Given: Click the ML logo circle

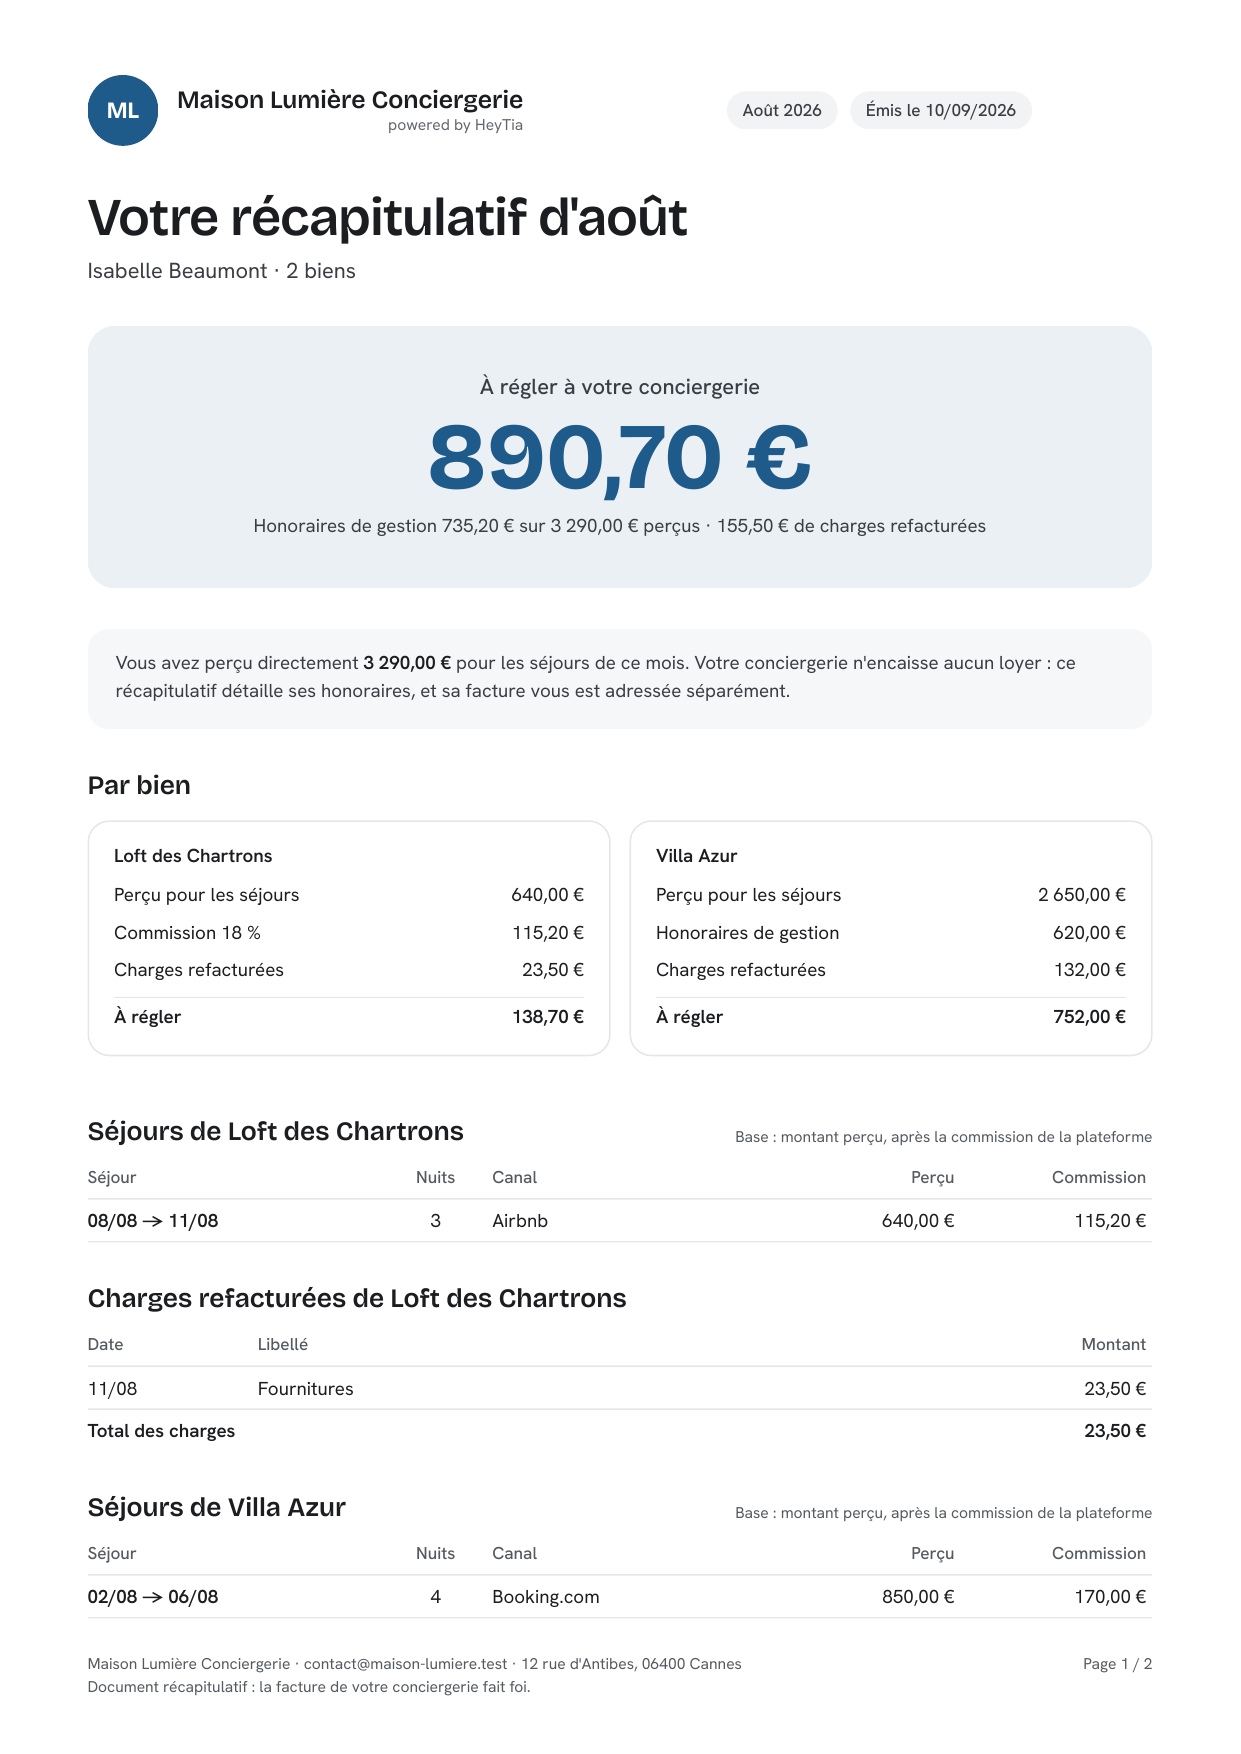Looking at the screenshot, I should point(123,110).
